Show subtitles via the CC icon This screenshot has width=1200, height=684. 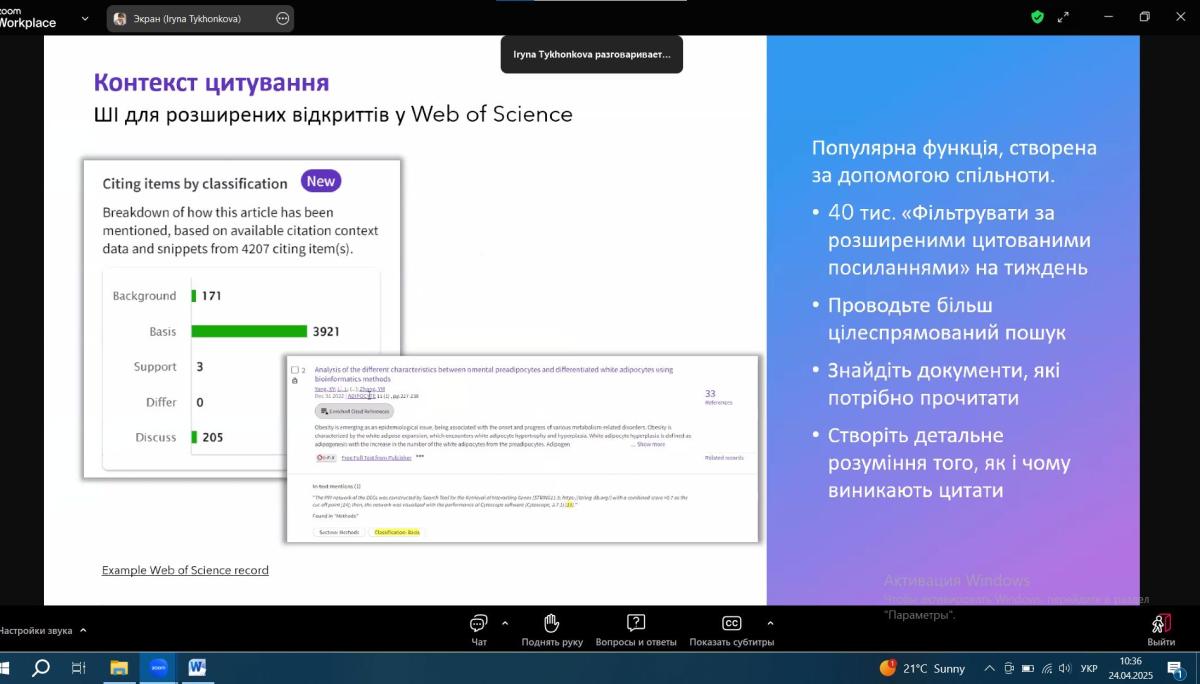click(731, 624)
